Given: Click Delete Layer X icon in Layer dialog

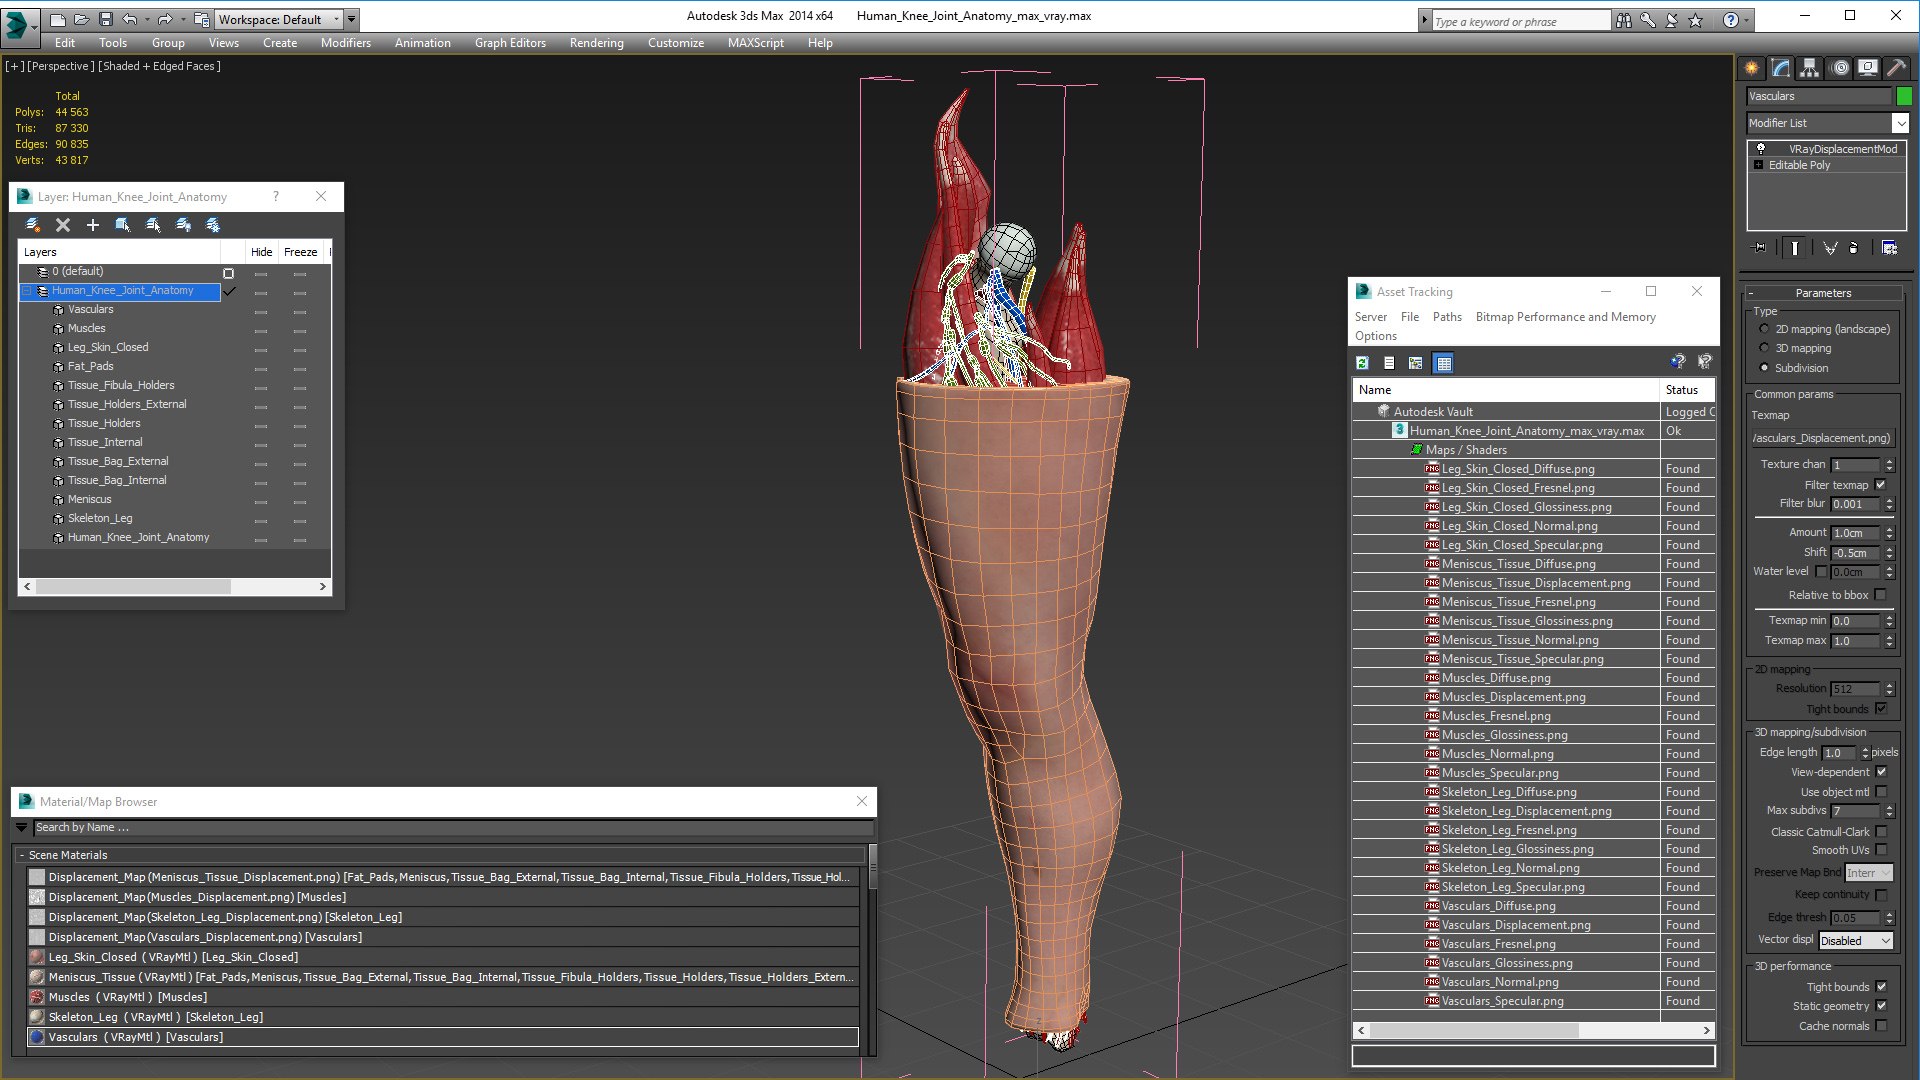Looking at the screenshot, I should [63, 225].
